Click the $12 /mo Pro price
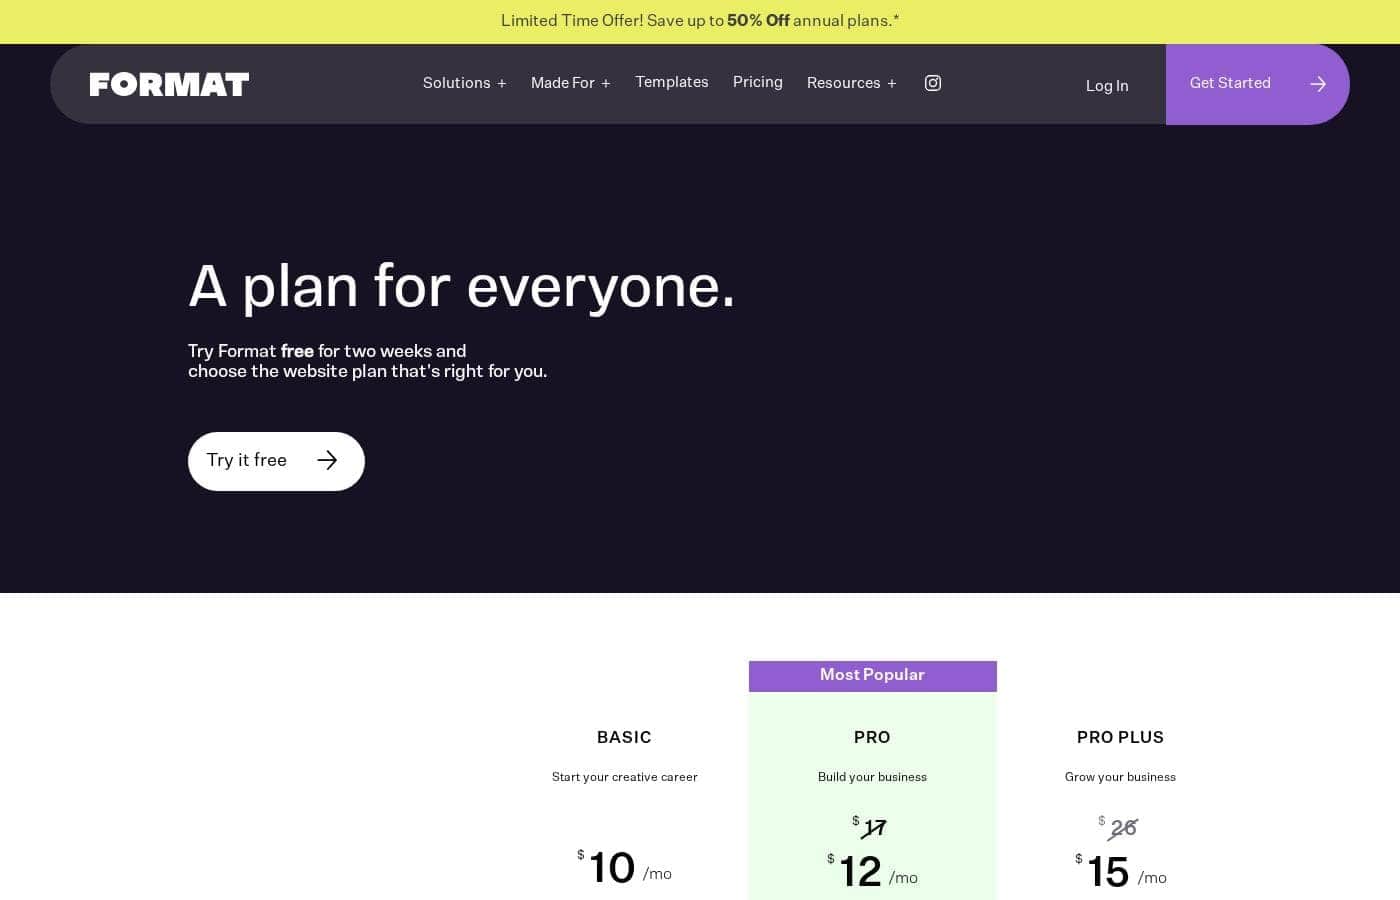Viewport: 1400px width, 900px height. point(872,872)
